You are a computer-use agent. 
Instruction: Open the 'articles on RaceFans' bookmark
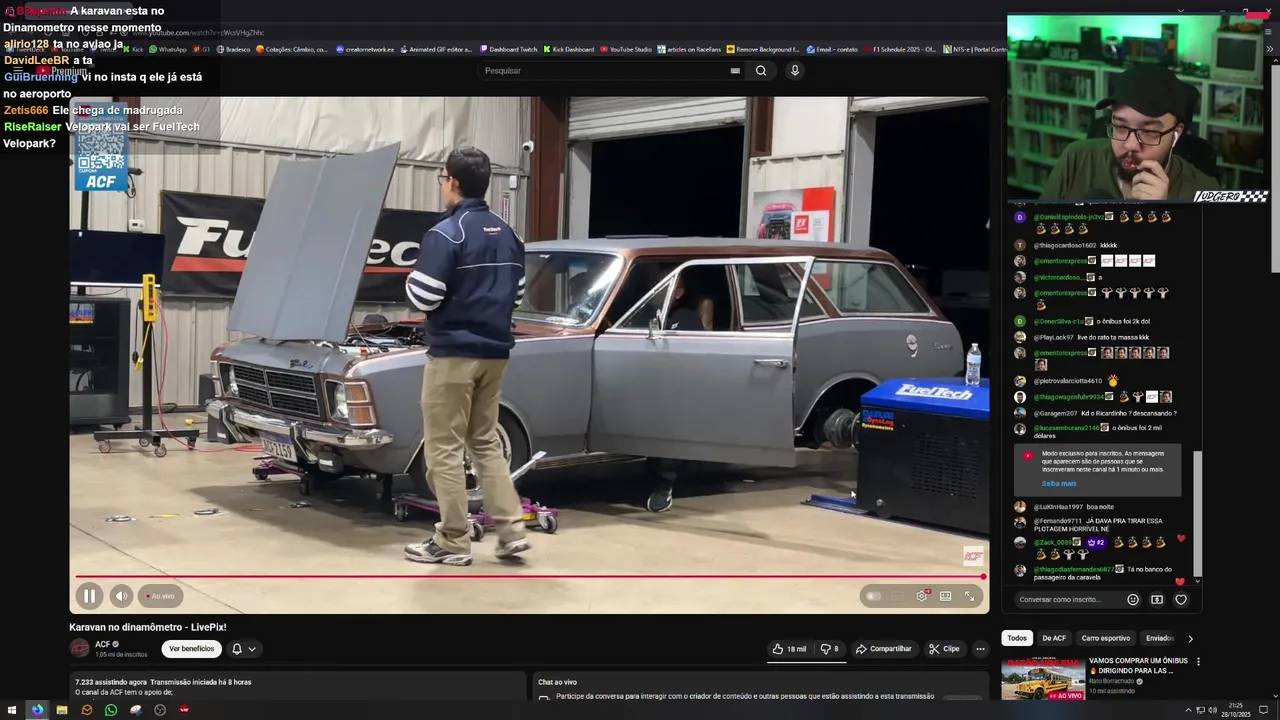coord(689,49)
